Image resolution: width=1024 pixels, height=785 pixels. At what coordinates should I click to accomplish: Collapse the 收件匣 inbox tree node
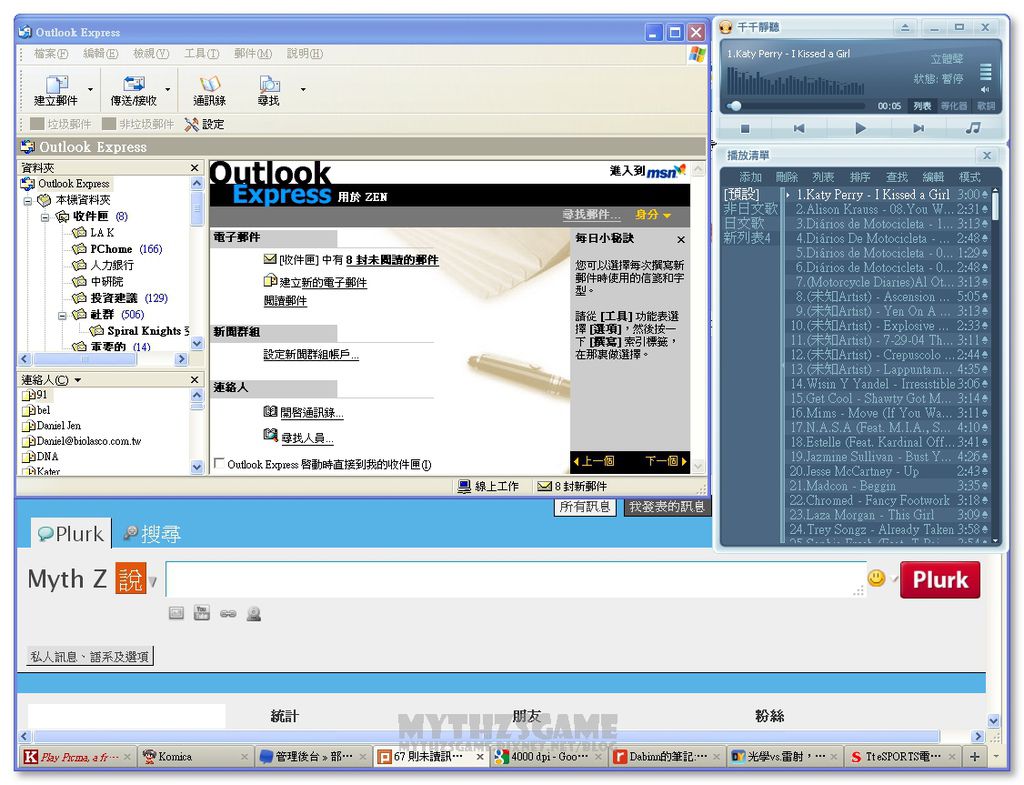(x=45, y=217)
